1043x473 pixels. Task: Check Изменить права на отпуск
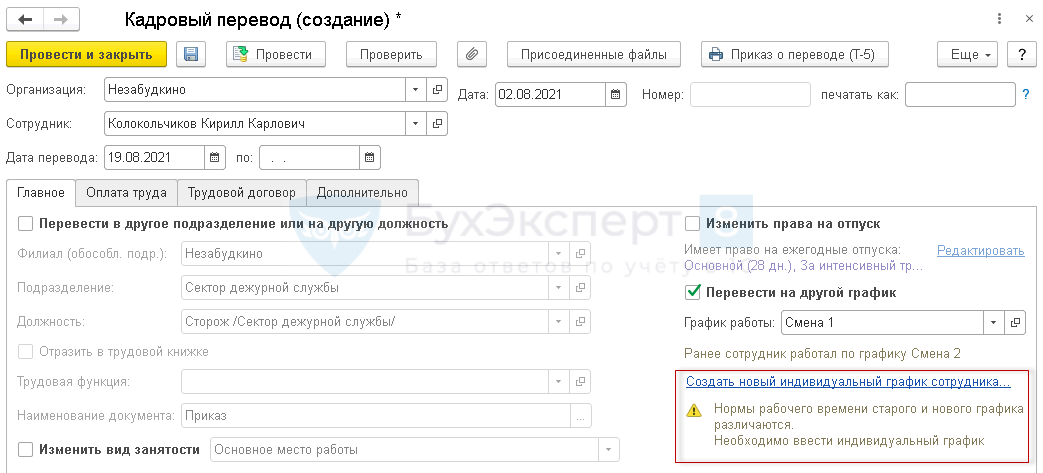(694, 224)
